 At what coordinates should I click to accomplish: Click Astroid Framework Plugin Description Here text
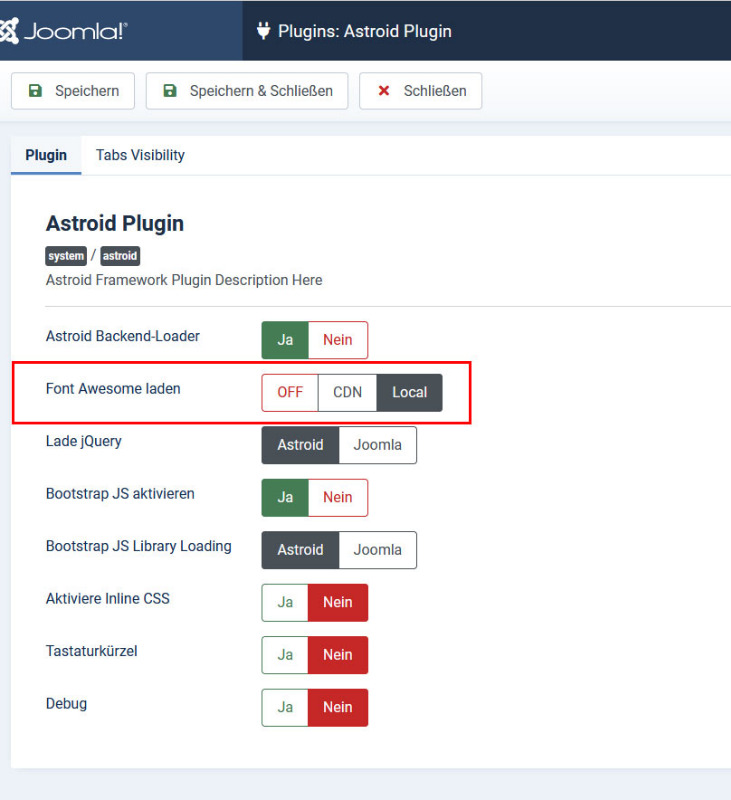(184, 280)
